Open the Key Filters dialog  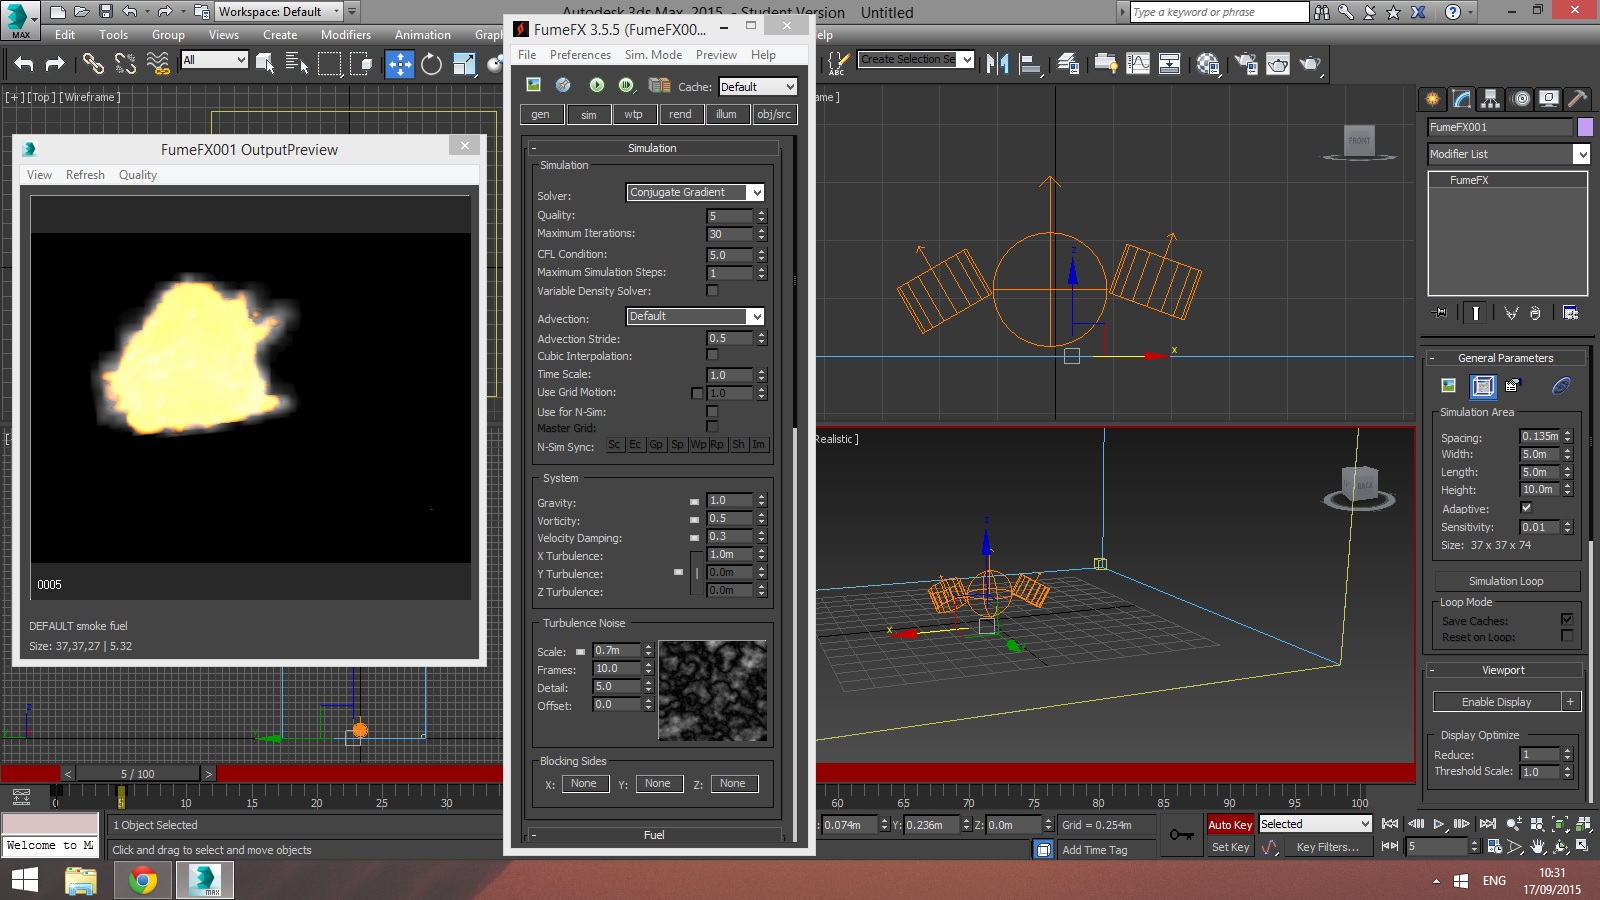point(1328,847)
